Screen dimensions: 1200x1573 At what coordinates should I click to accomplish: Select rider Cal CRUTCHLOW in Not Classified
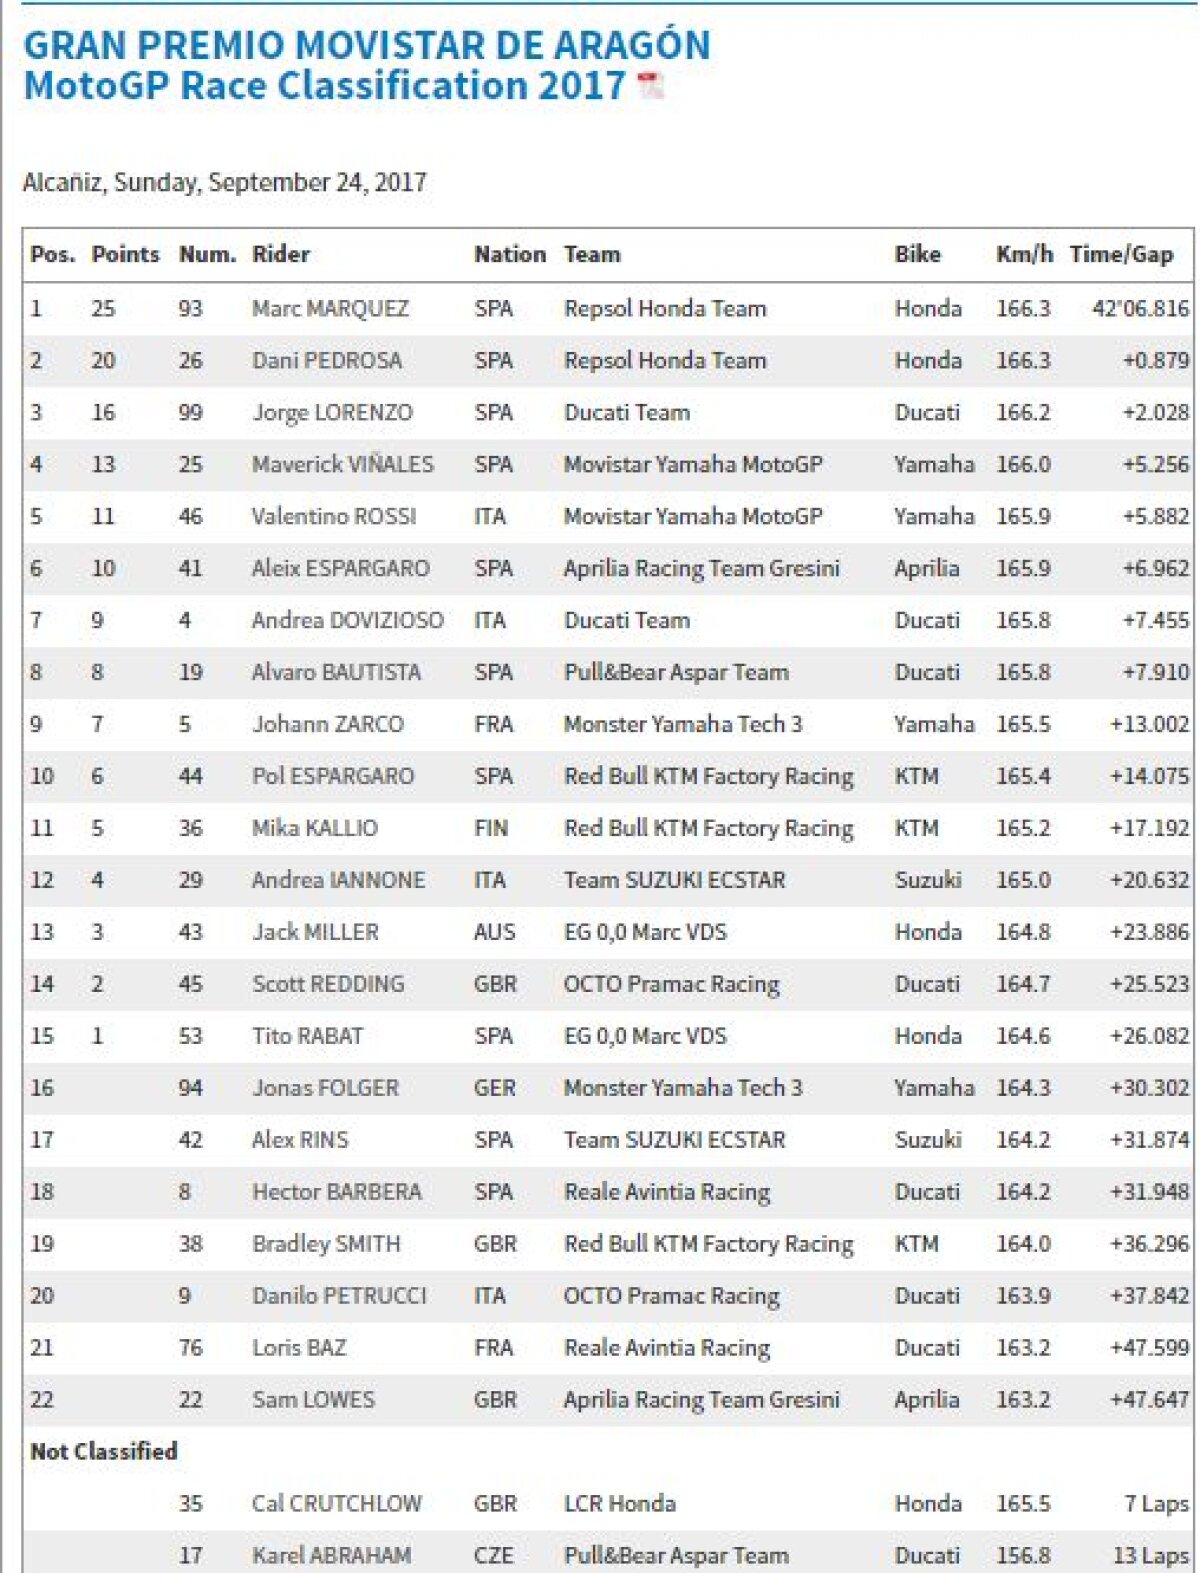[x=337, y=1504]
